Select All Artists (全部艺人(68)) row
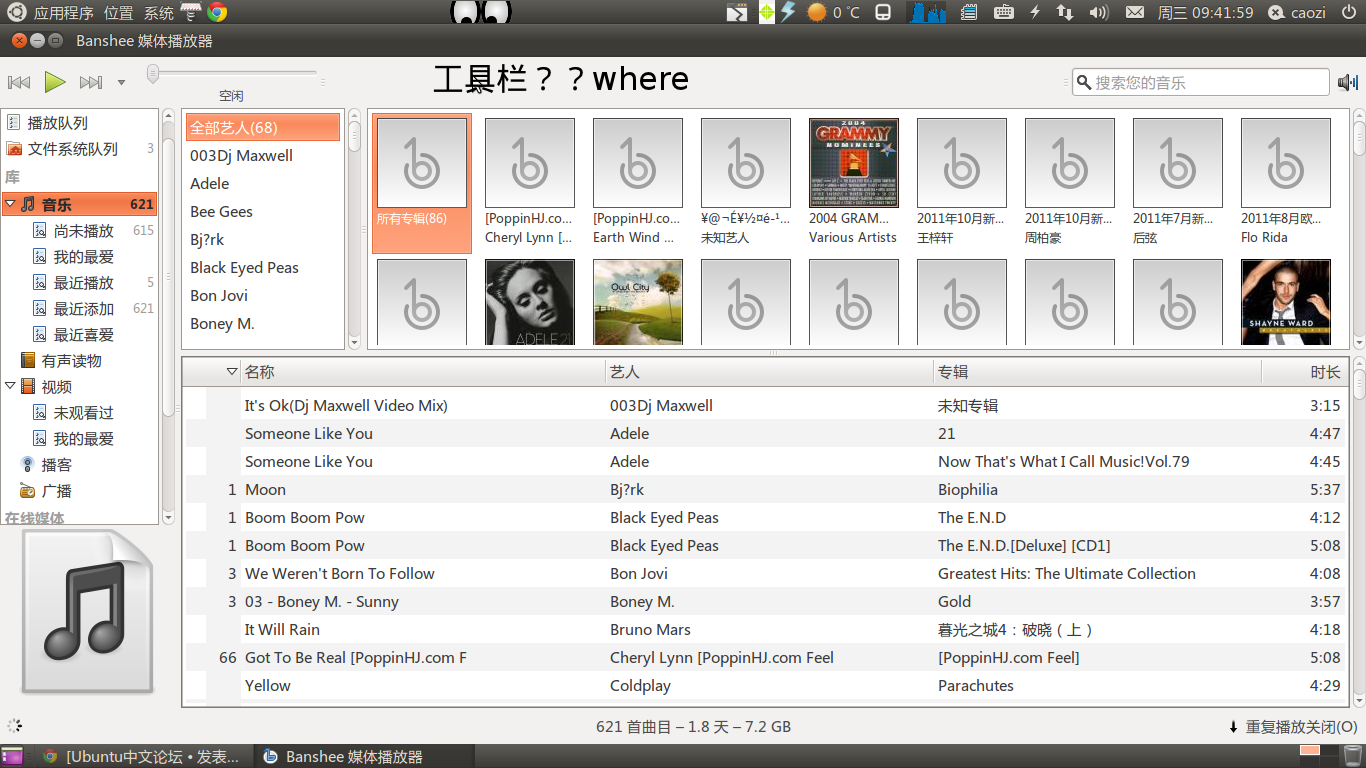The width and height of the screenshot is (1366, 768). point(263,127)
